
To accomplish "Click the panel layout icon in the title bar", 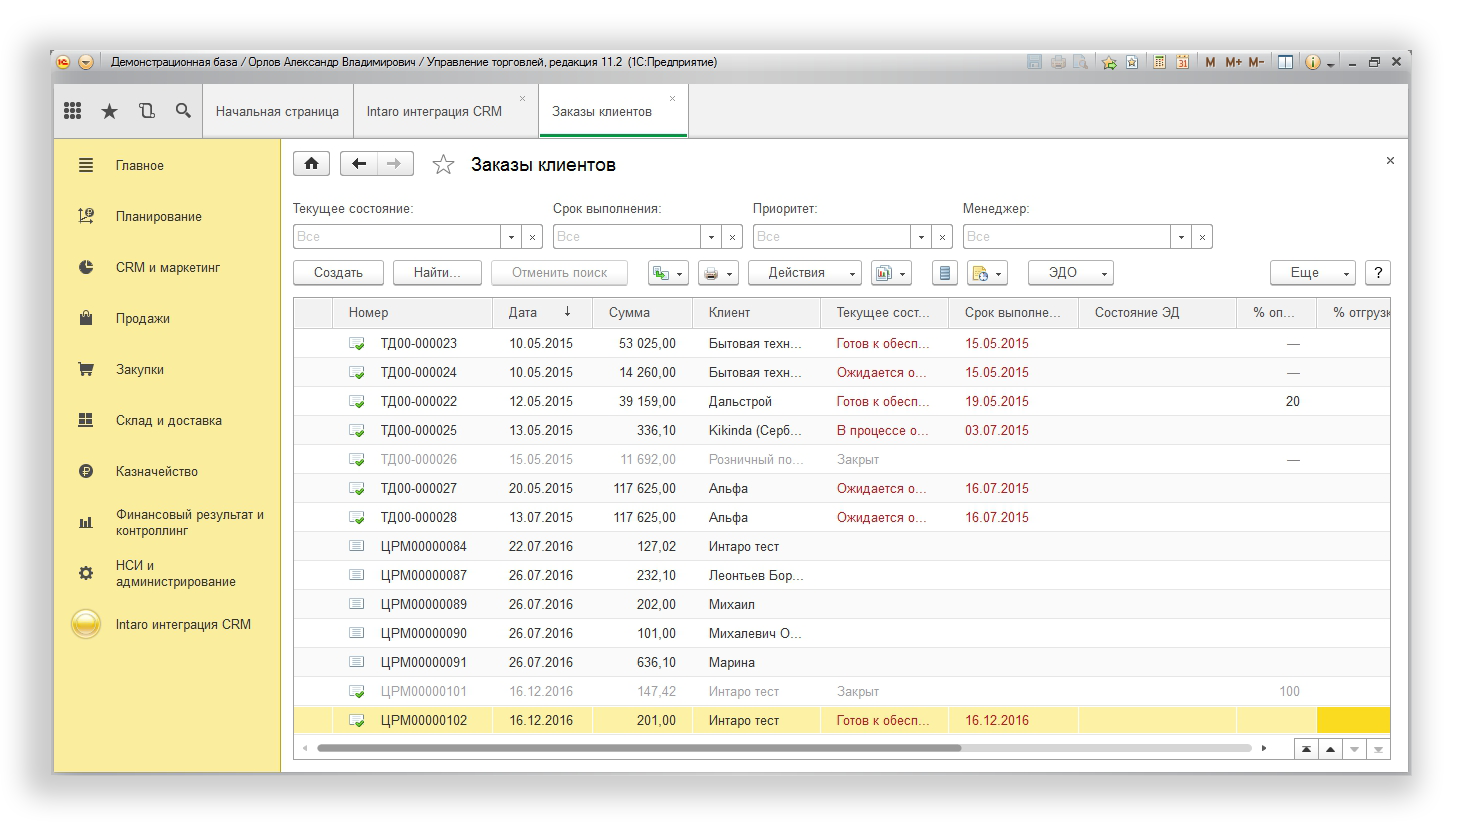I will tap(1285, 62).
